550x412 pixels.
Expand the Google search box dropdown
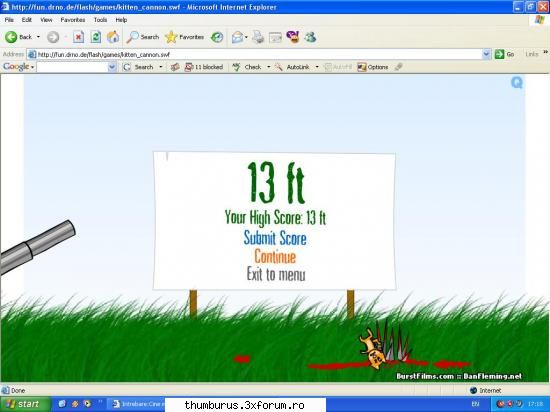[112, 67]
